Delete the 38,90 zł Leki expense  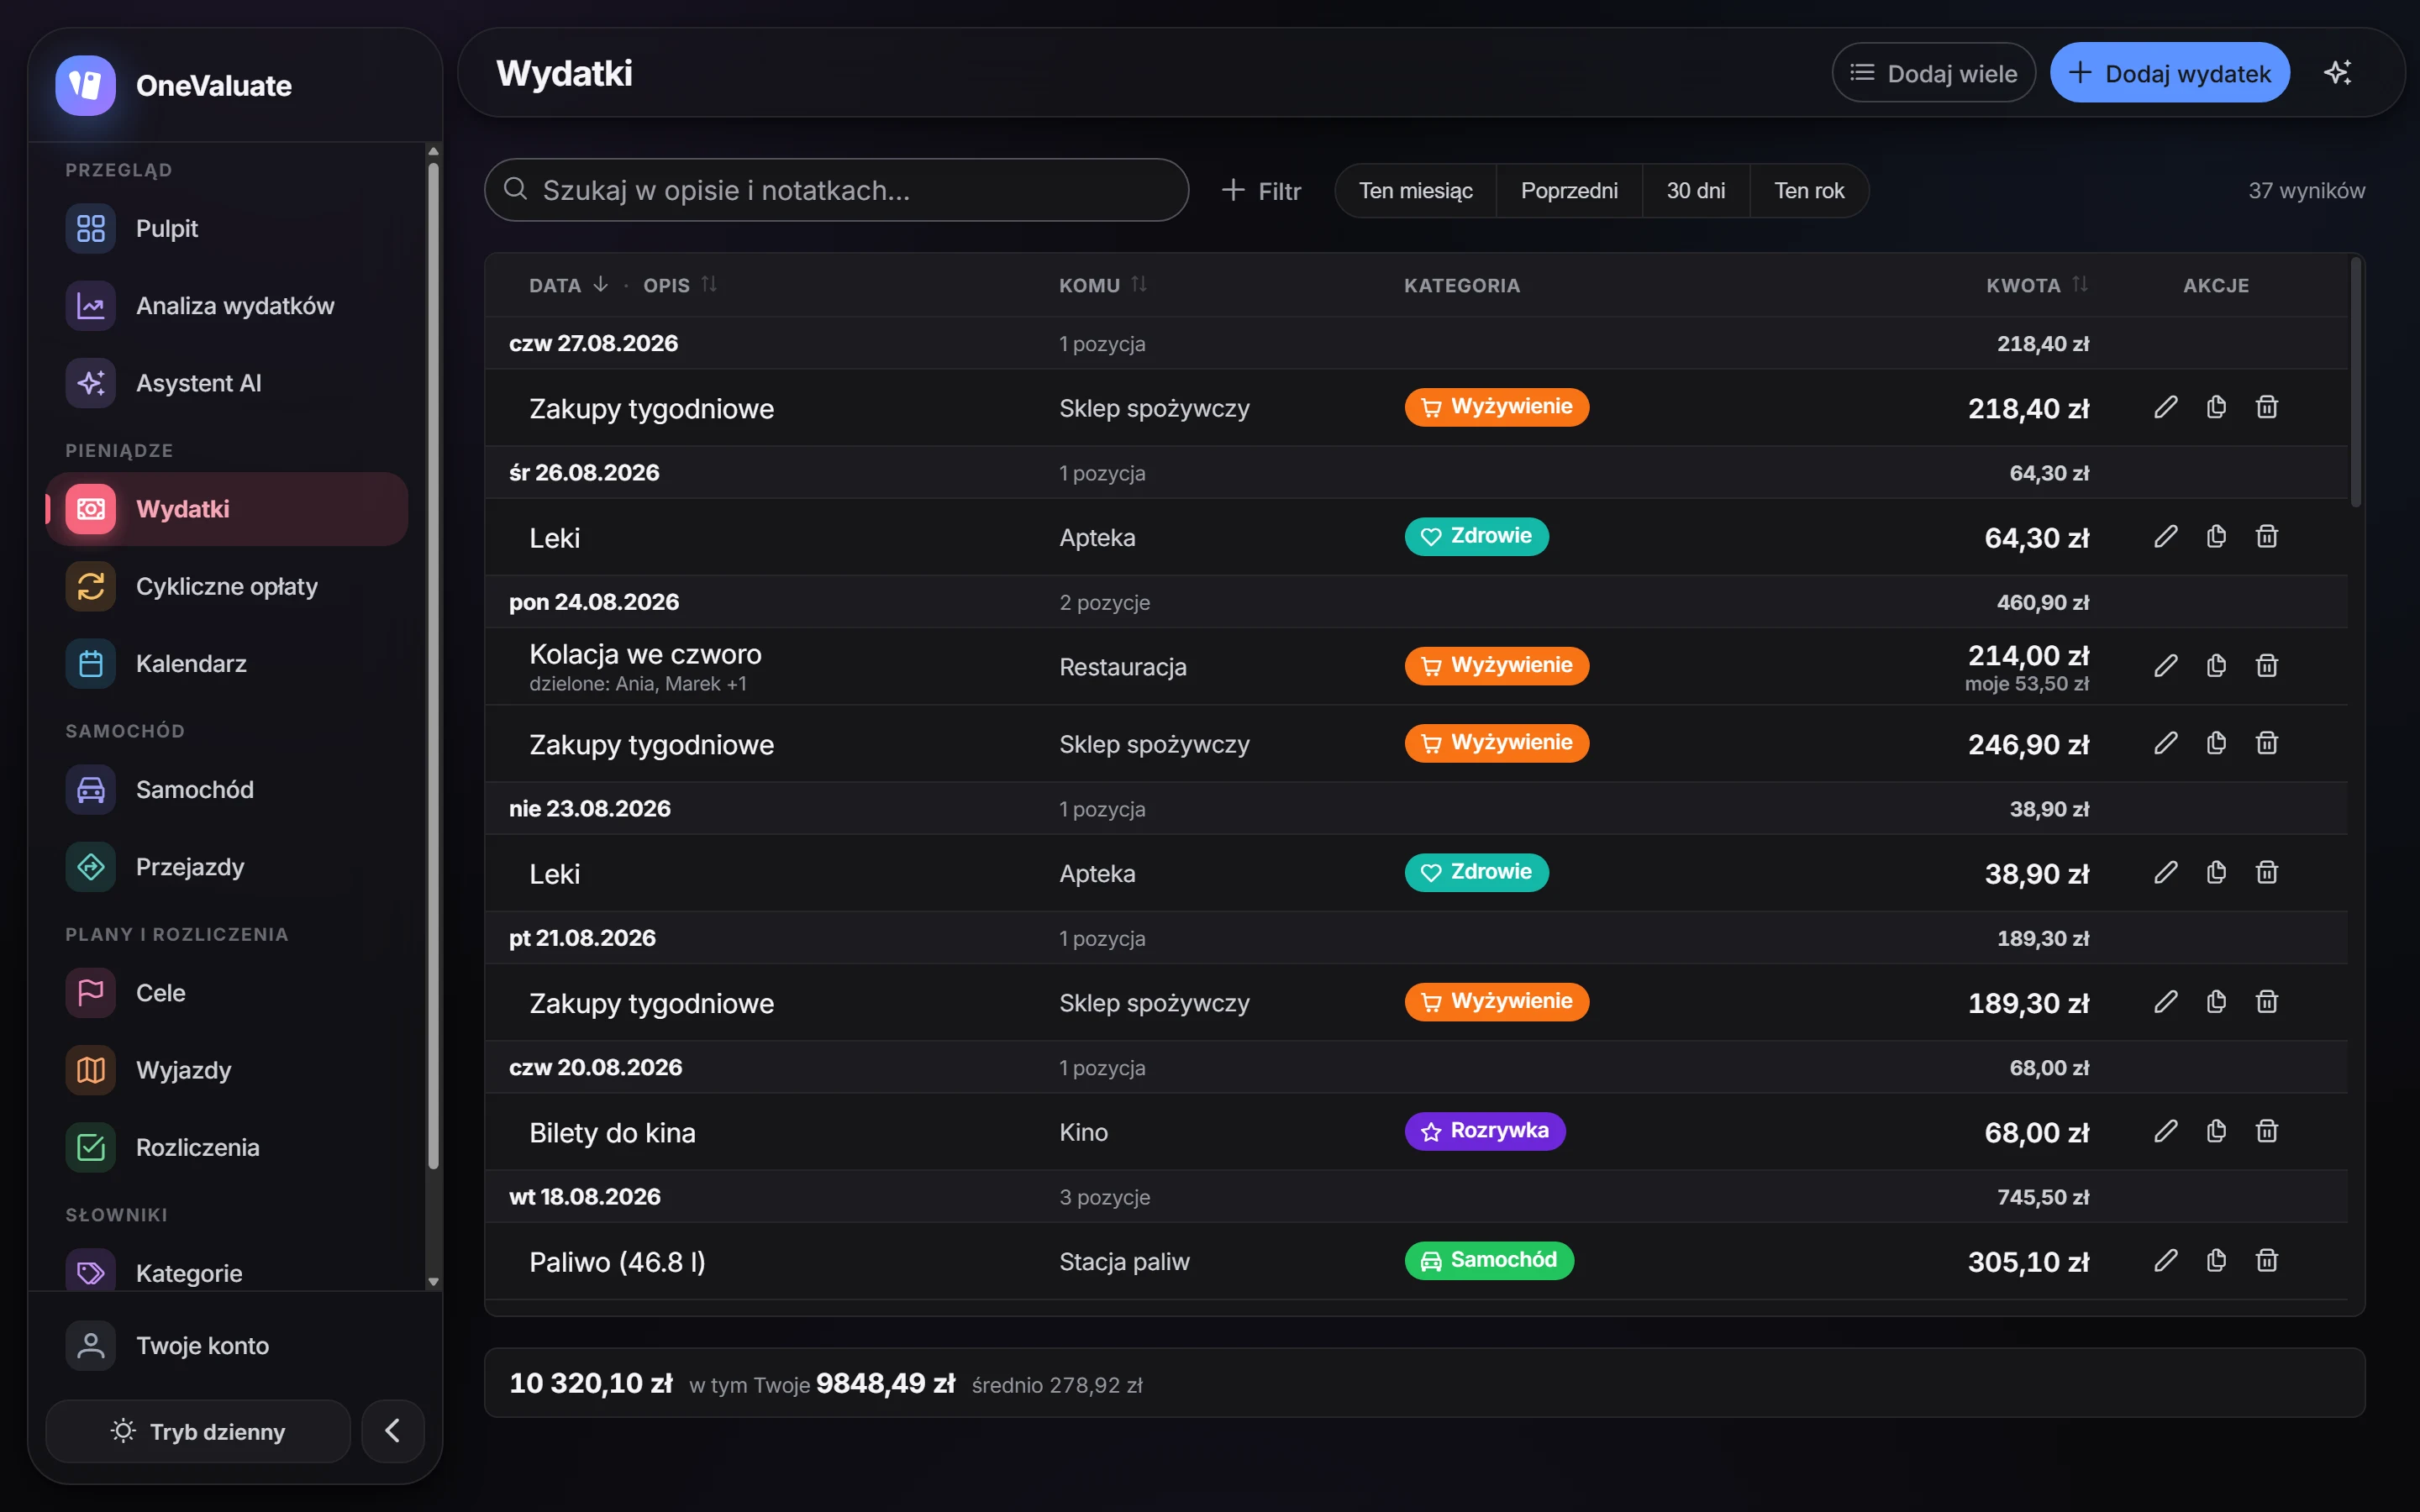coord(2267,873)
